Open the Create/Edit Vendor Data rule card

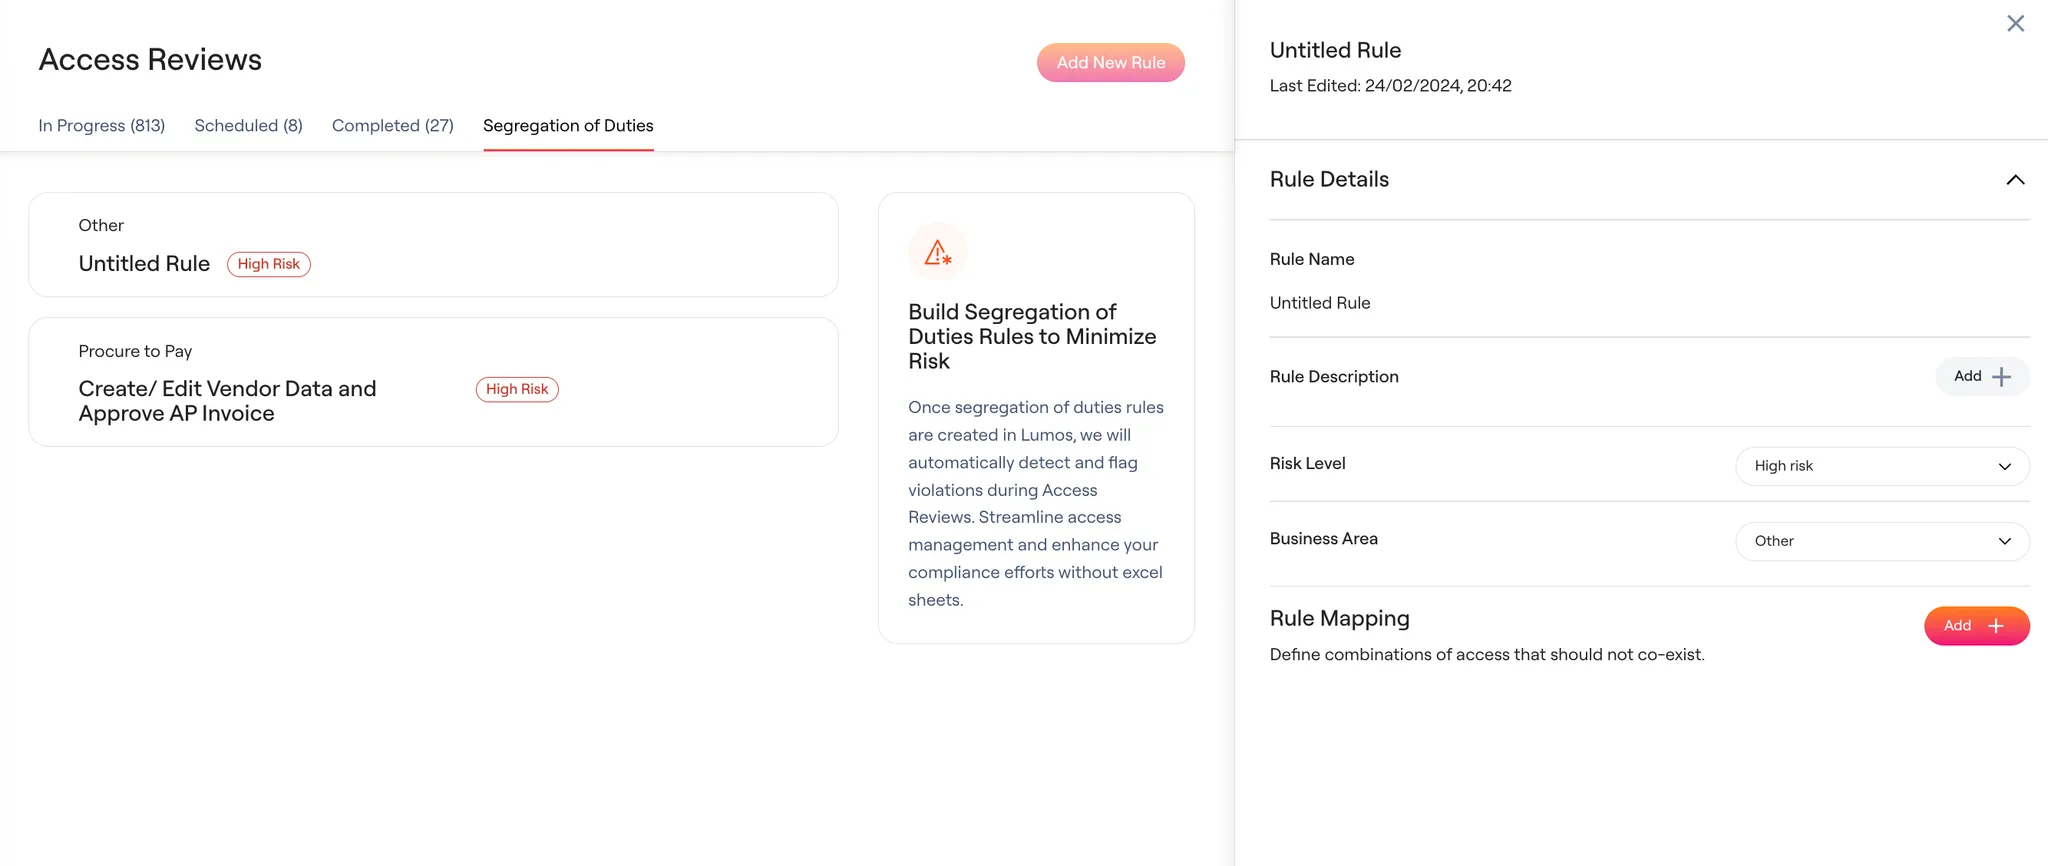pos(433,382)
